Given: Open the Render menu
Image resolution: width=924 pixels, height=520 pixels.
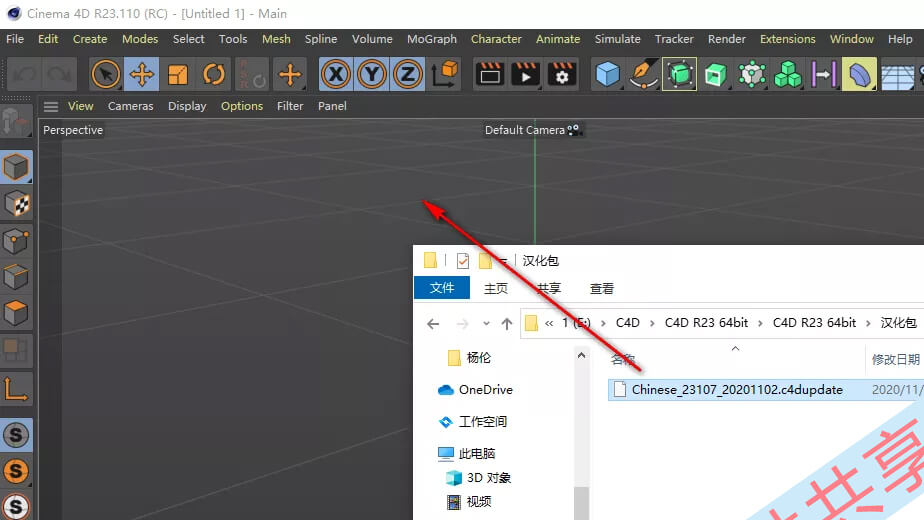Looking at the screenshot, I should 727,39.
